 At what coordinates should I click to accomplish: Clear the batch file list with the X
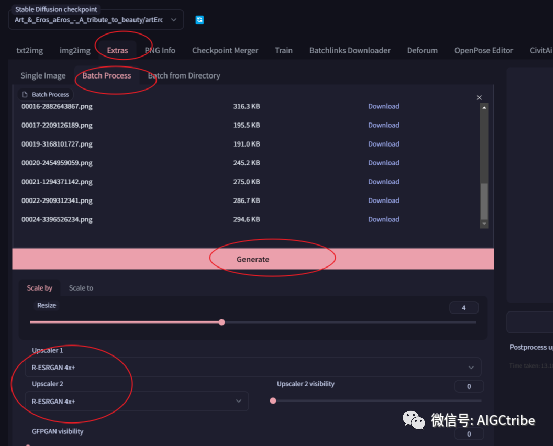pos(479,97)
